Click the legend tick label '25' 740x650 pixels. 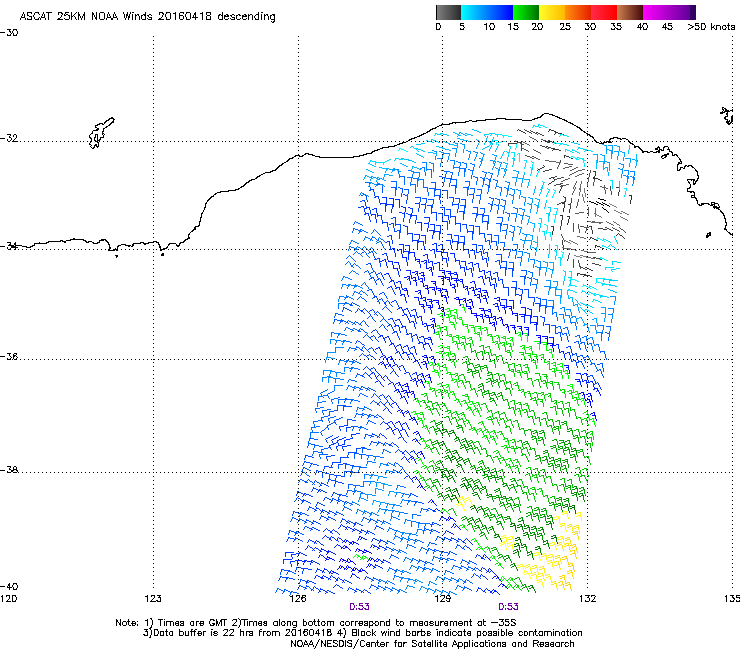(565, 27)
